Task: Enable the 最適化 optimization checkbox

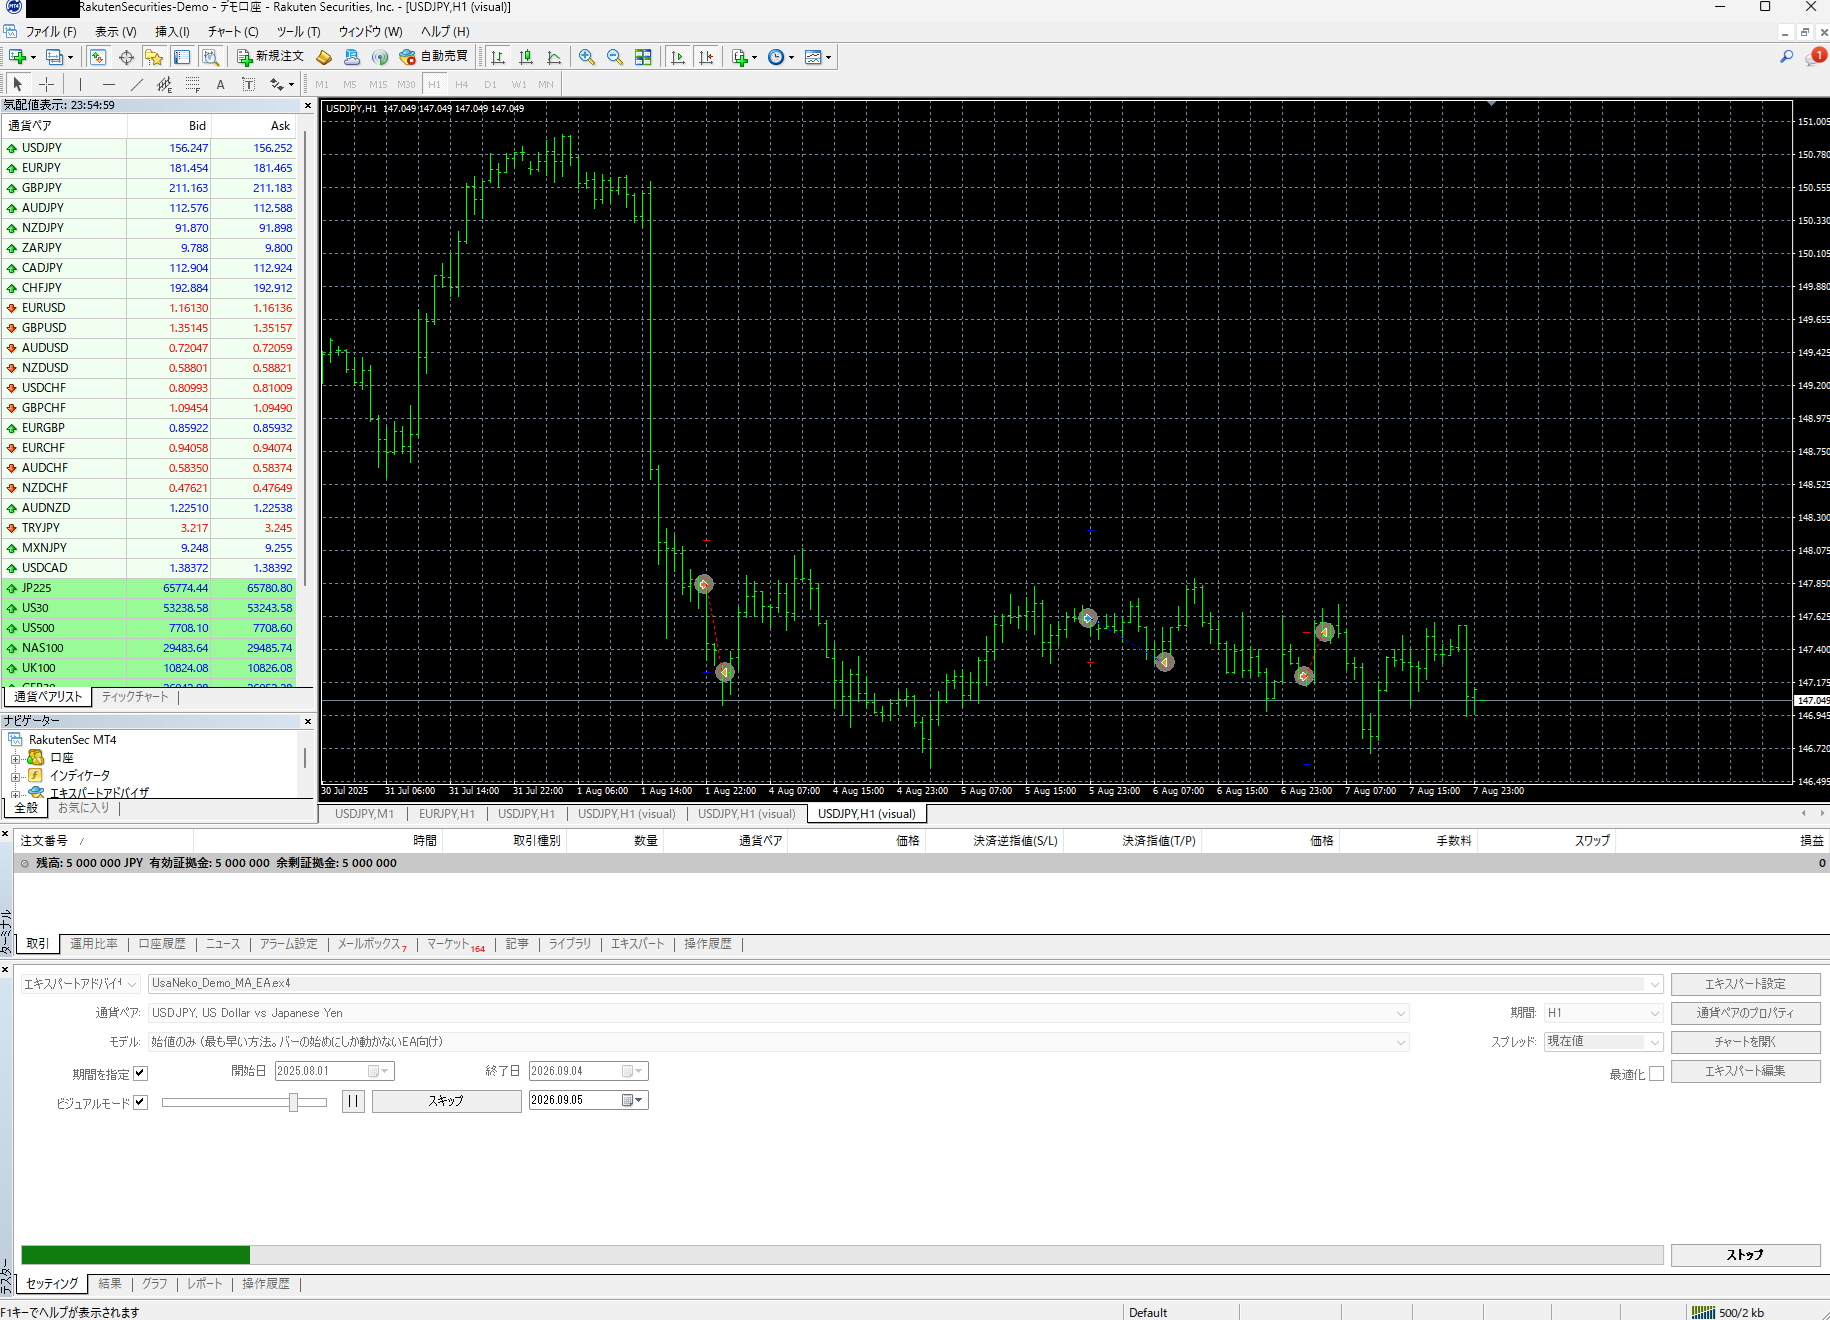Action: click(1656, 1073)
